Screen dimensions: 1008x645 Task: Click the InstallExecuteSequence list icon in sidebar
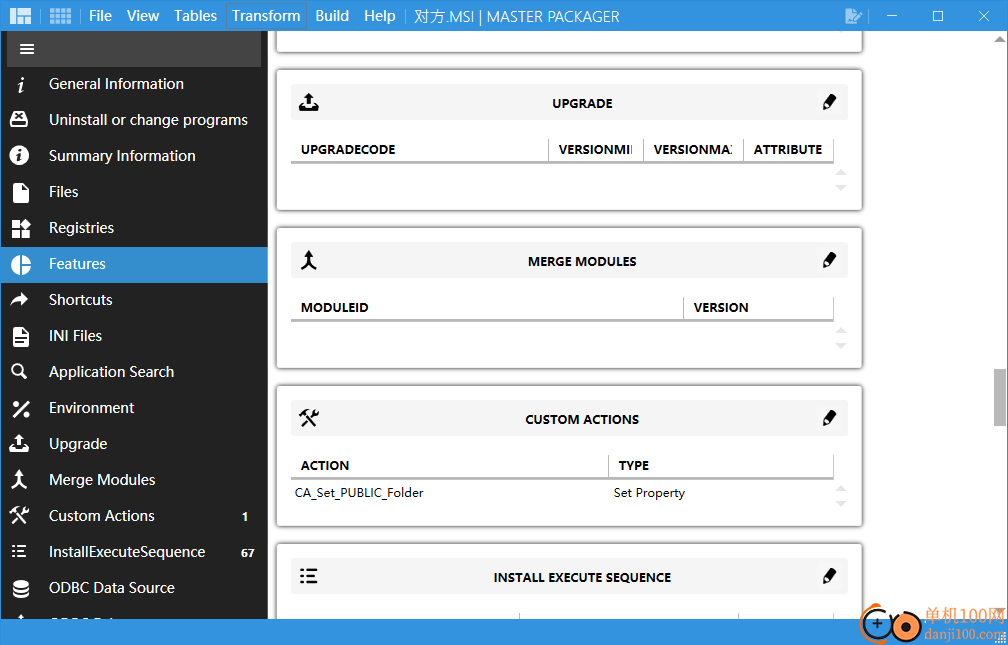point(19,551)
